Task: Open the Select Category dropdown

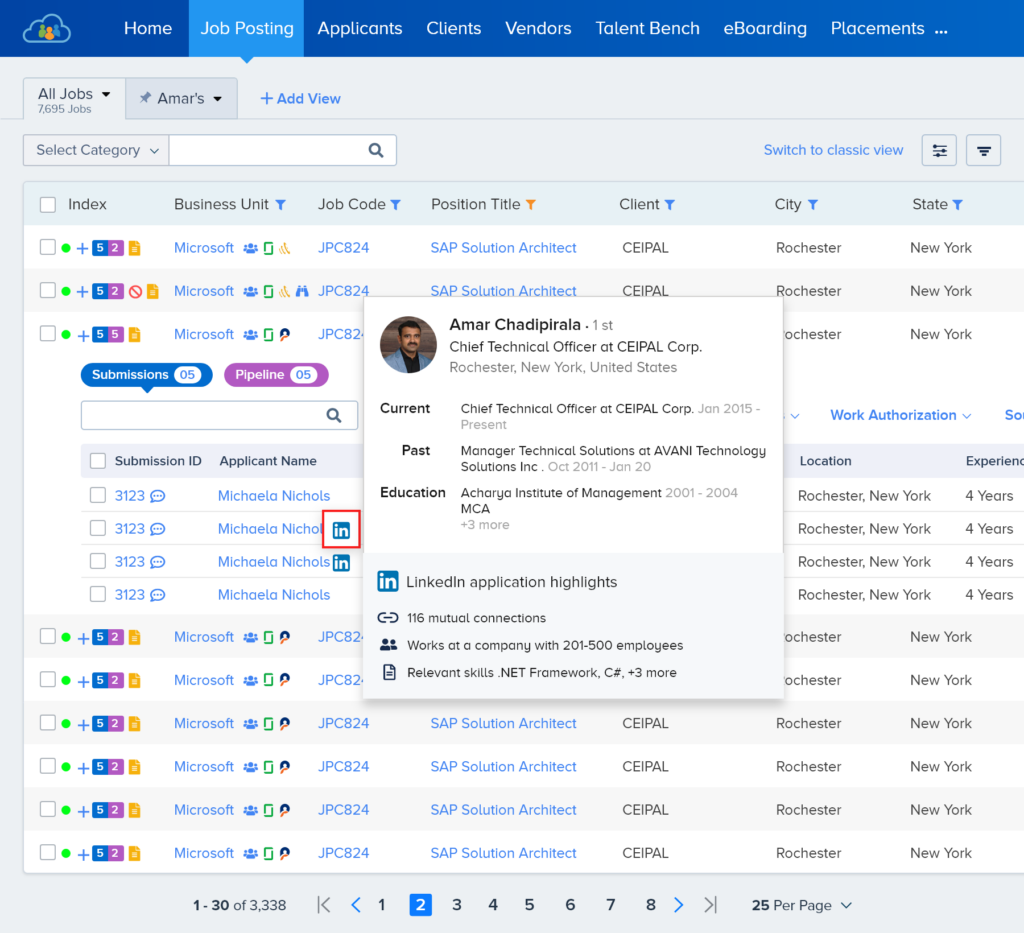Action: coord(97,150)
